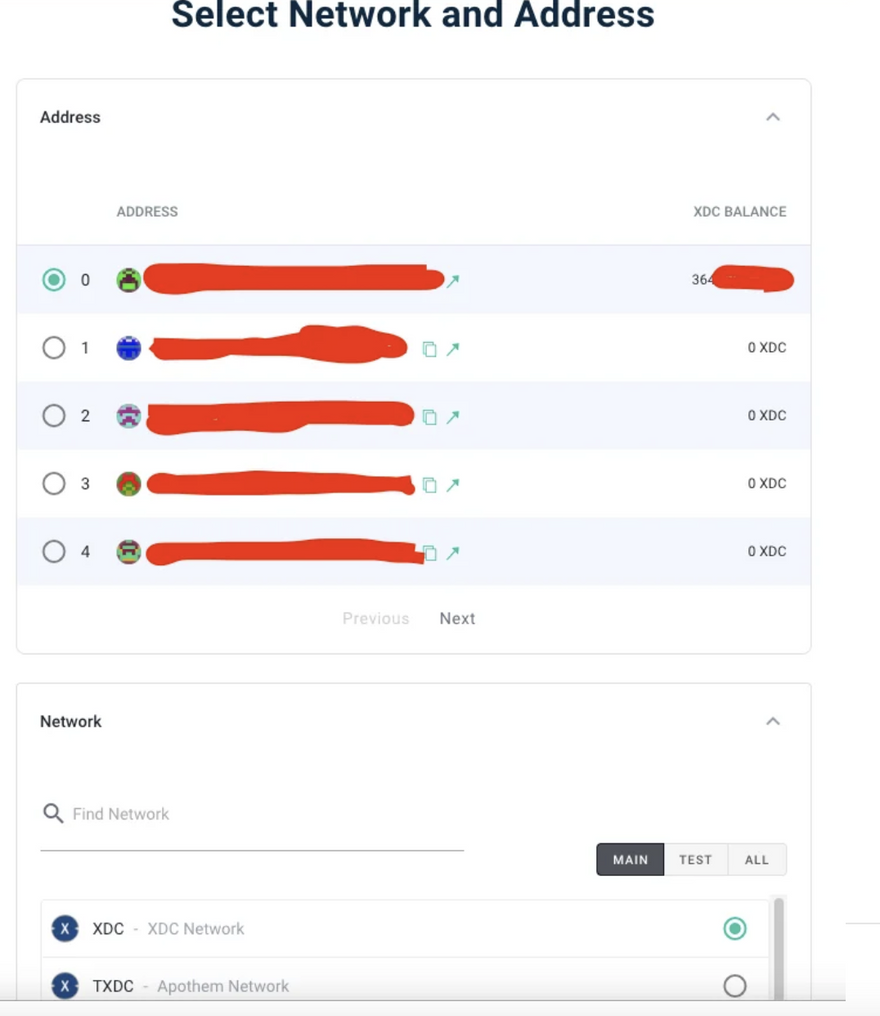Copy address 4 with the copy icon
Viewport: 880px width, 1016px height.
(x=429, y=553)
